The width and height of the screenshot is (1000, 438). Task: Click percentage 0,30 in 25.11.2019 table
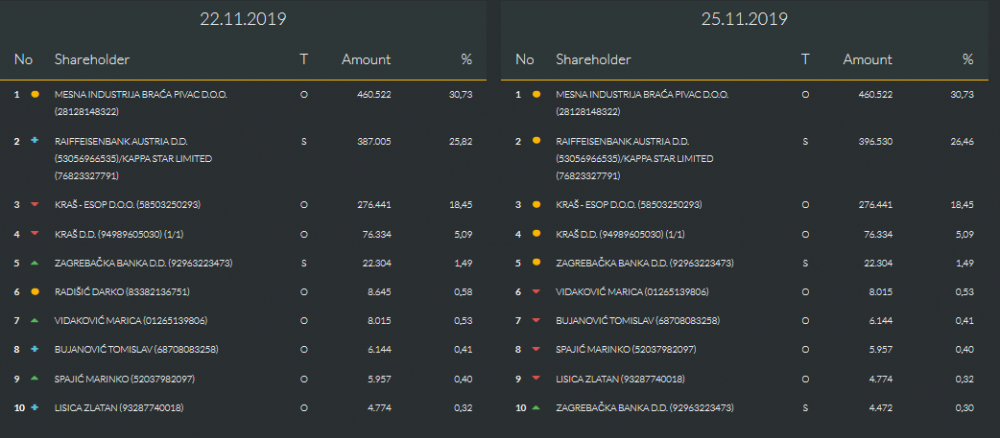[x=965, y=407]
